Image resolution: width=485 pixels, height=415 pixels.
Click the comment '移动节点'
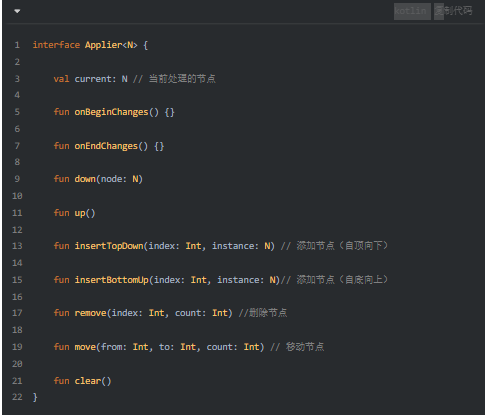[x=305, y=347]
